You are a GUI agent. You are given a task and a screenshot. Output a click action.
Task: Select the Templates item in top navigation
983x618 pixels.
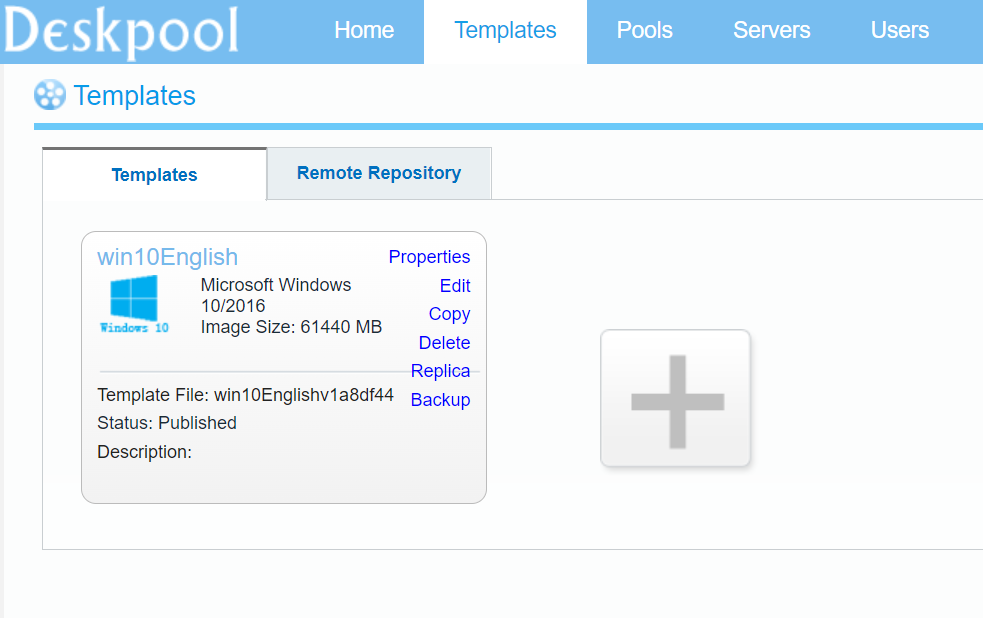(505, 30)
